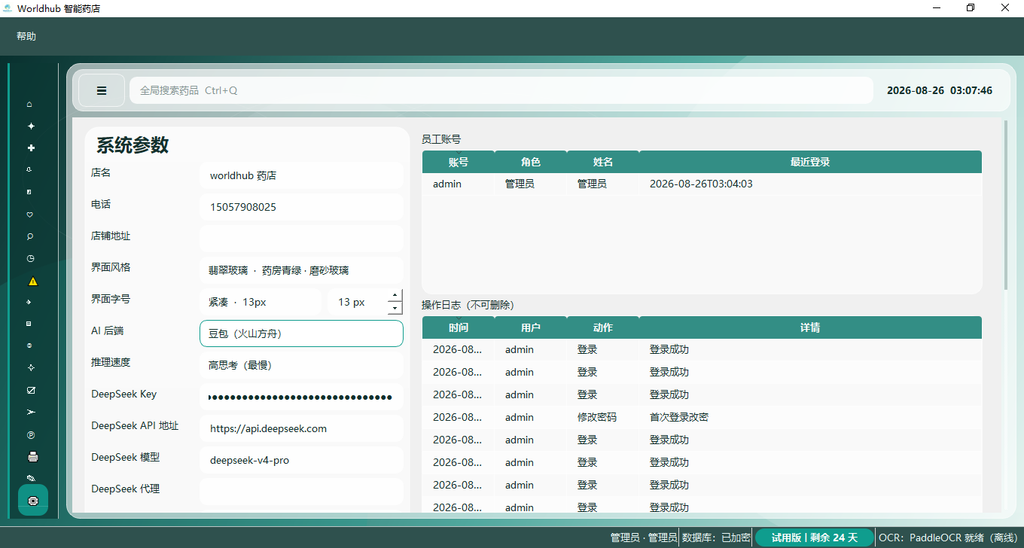Open the AI 后端 豆包 dropdown
1024x548 pixels.
click(x=301, y=334)
